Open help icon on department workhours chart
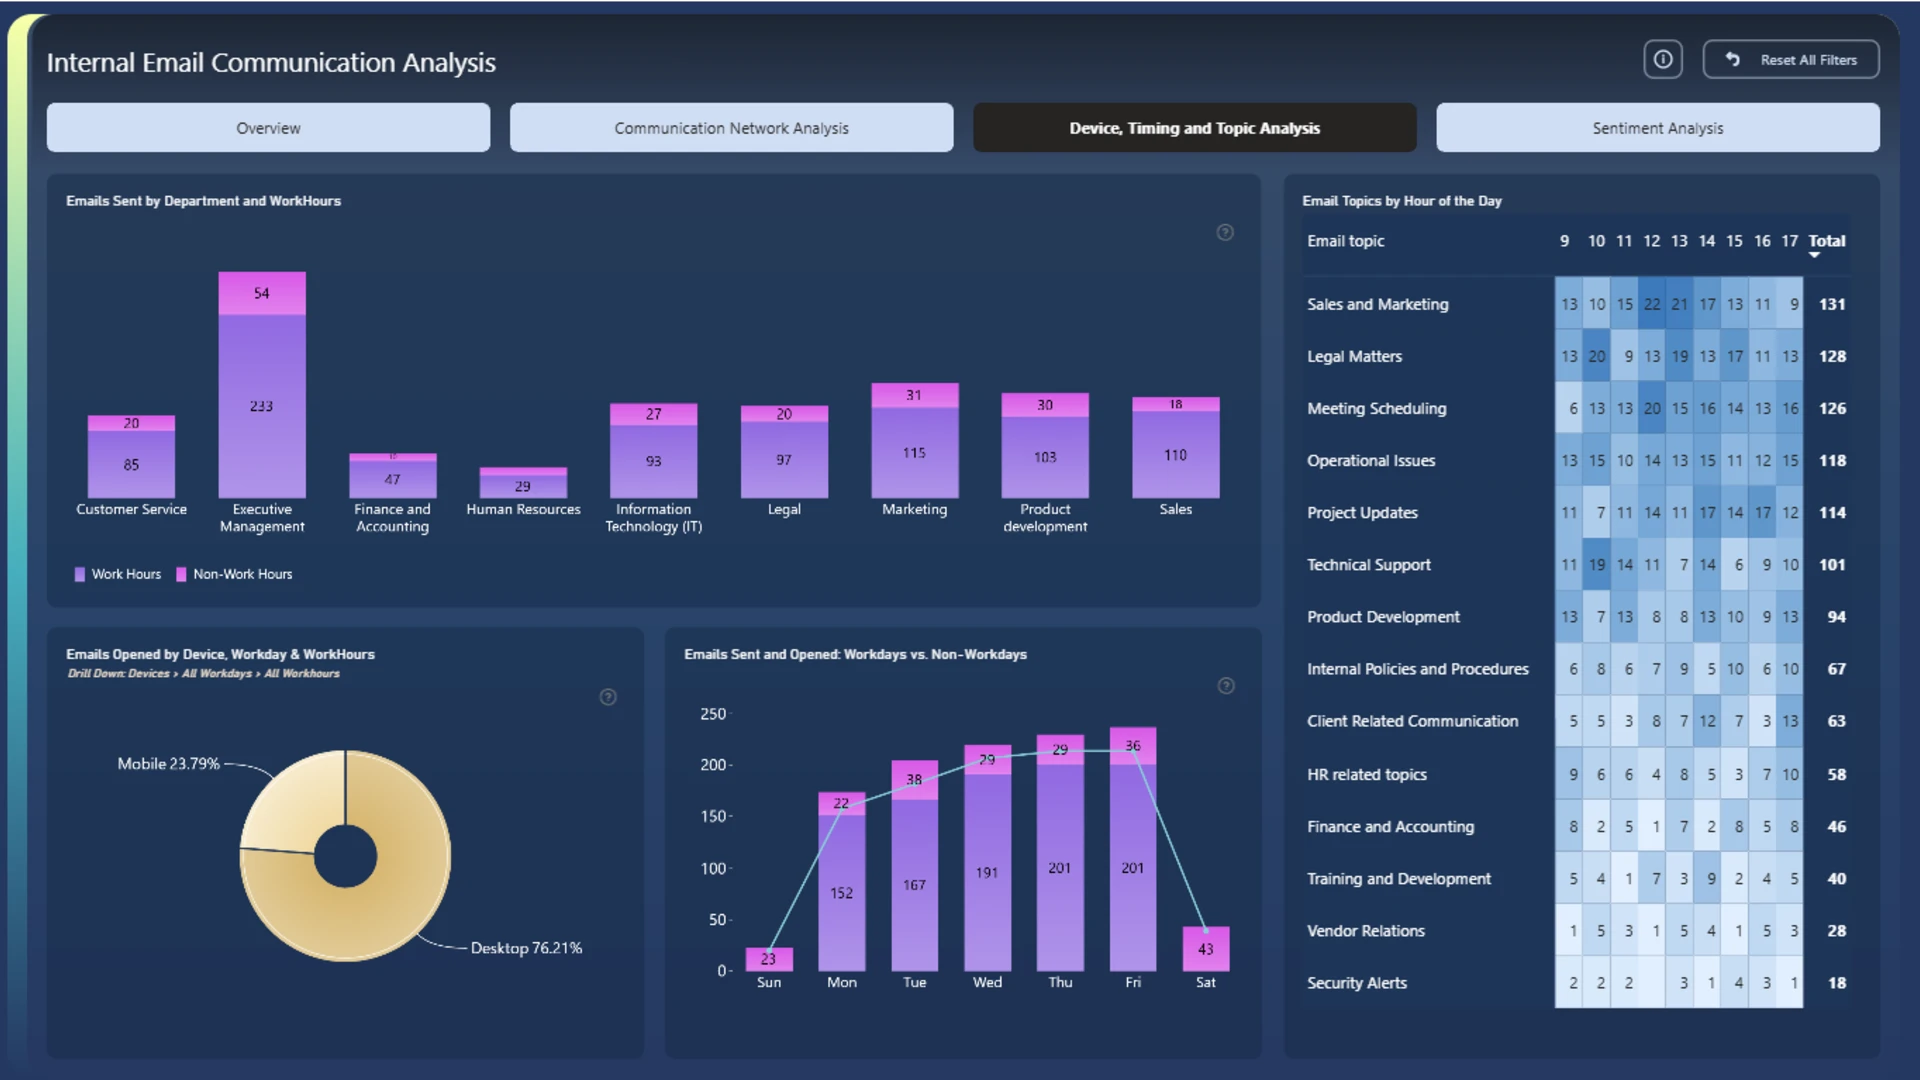The width and height of the screenshot is (1920, 1080). click(x=1225, y=232)
